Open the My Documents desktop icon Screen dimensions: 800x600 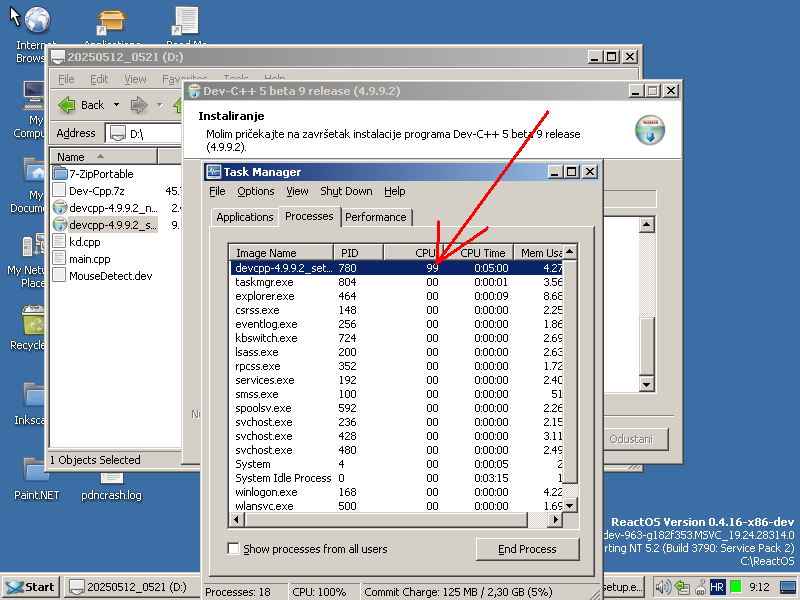pos(35,169)
